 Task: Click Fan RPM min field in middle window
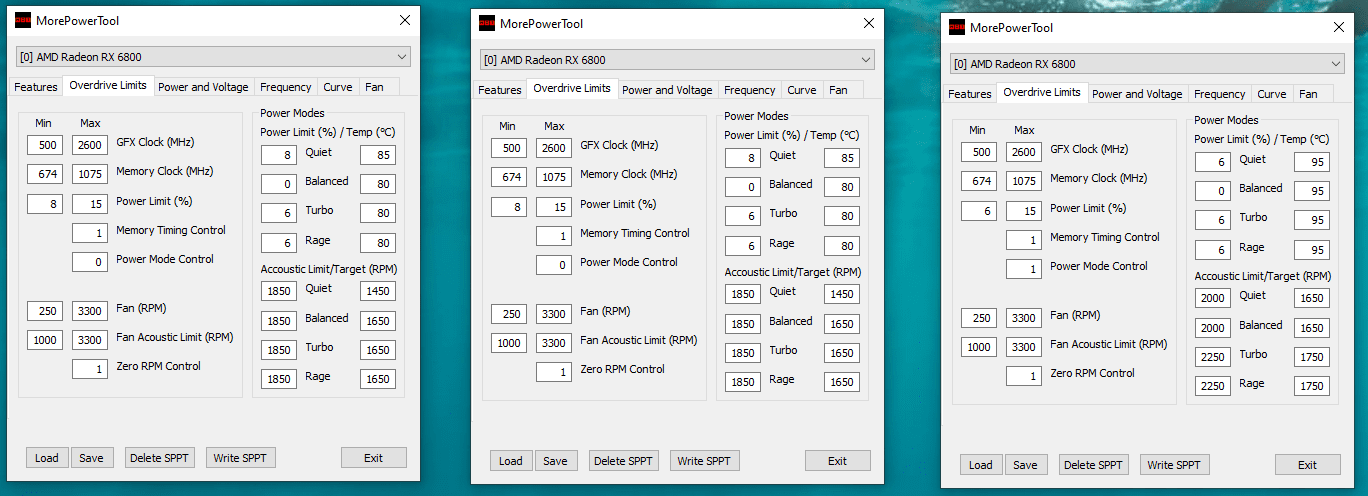[x=508, y=314]
